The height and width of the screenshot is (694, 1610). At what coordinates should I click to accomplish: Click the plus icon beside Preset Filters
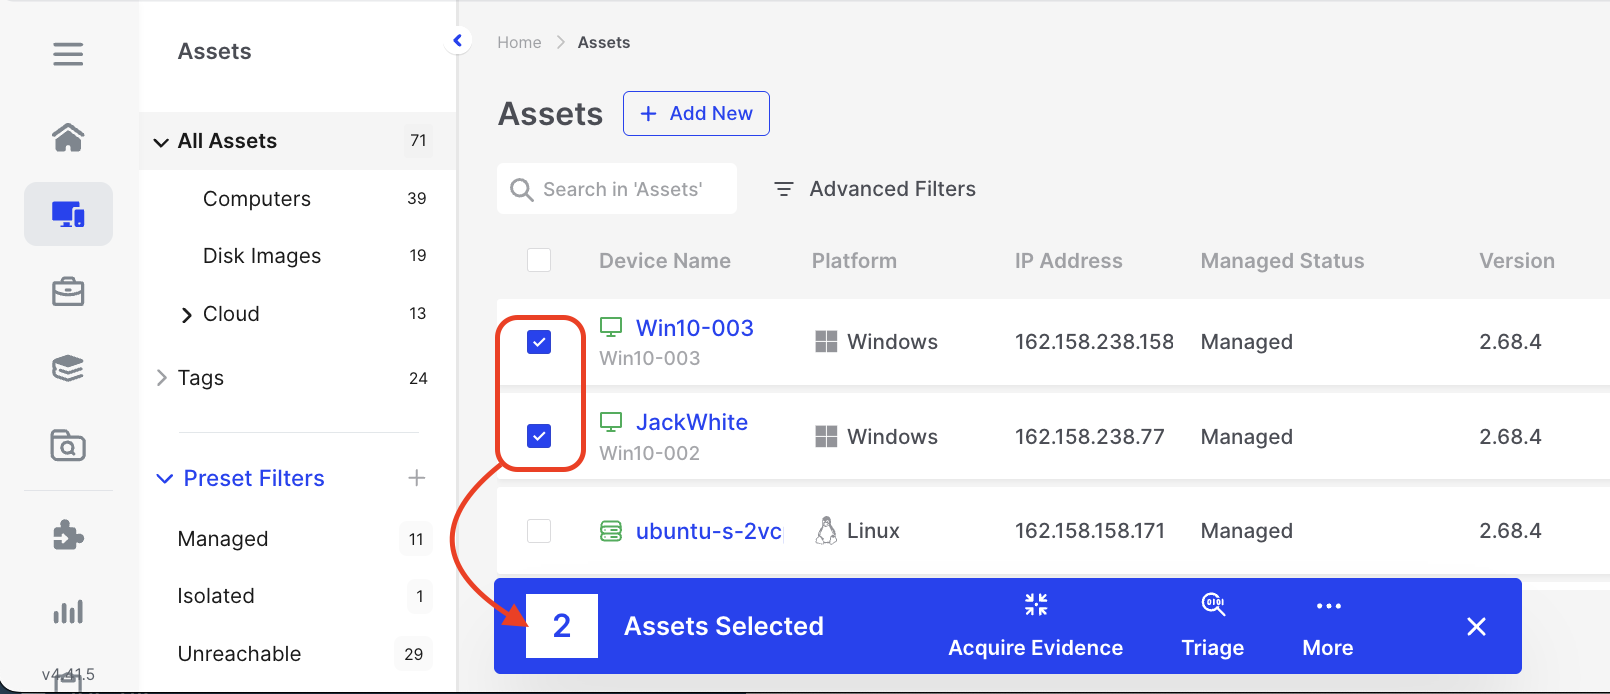[417, 478]
